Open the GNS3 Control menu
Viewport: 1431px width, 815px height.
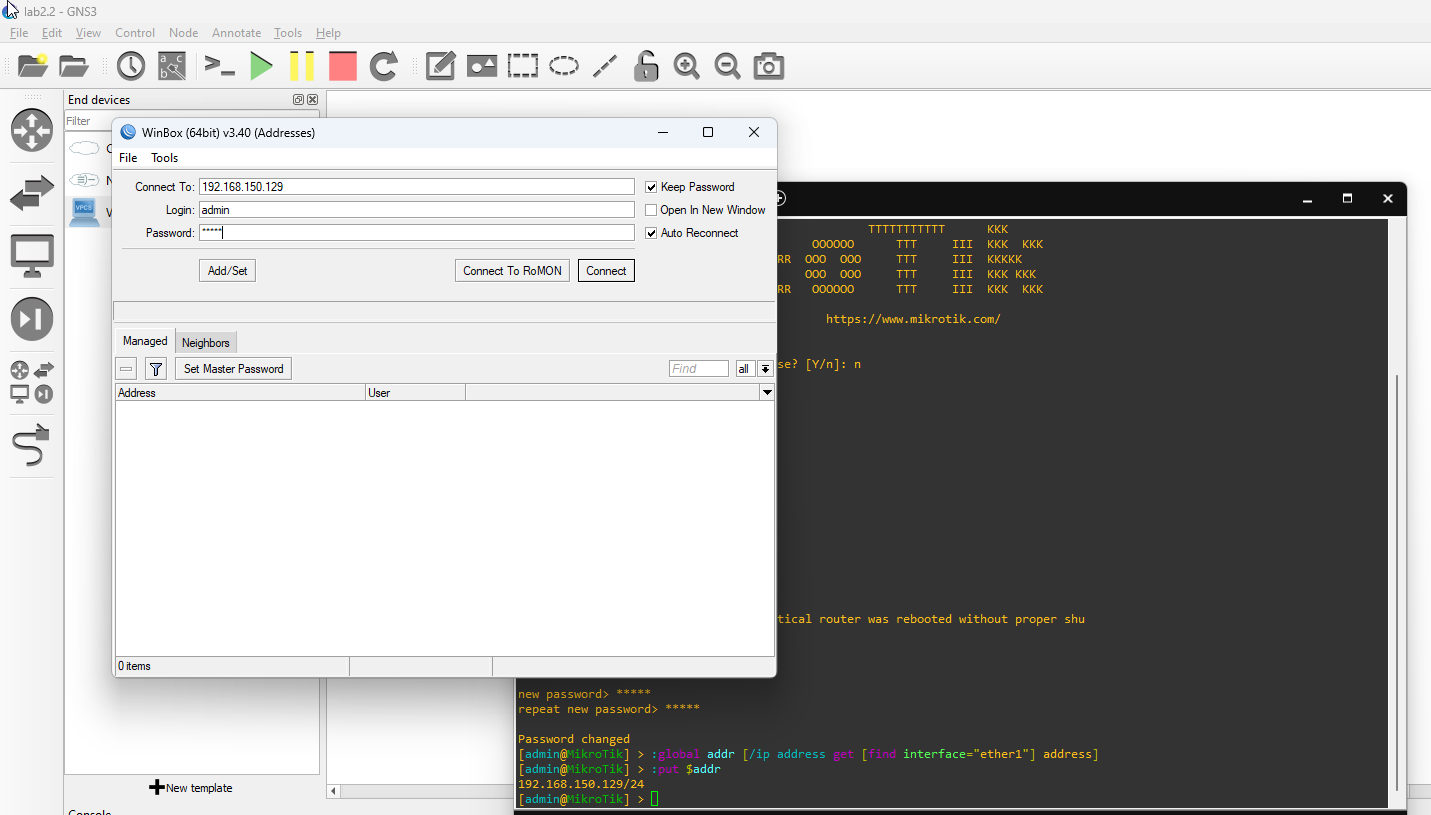pyautogui.click(x=135, y=33)
